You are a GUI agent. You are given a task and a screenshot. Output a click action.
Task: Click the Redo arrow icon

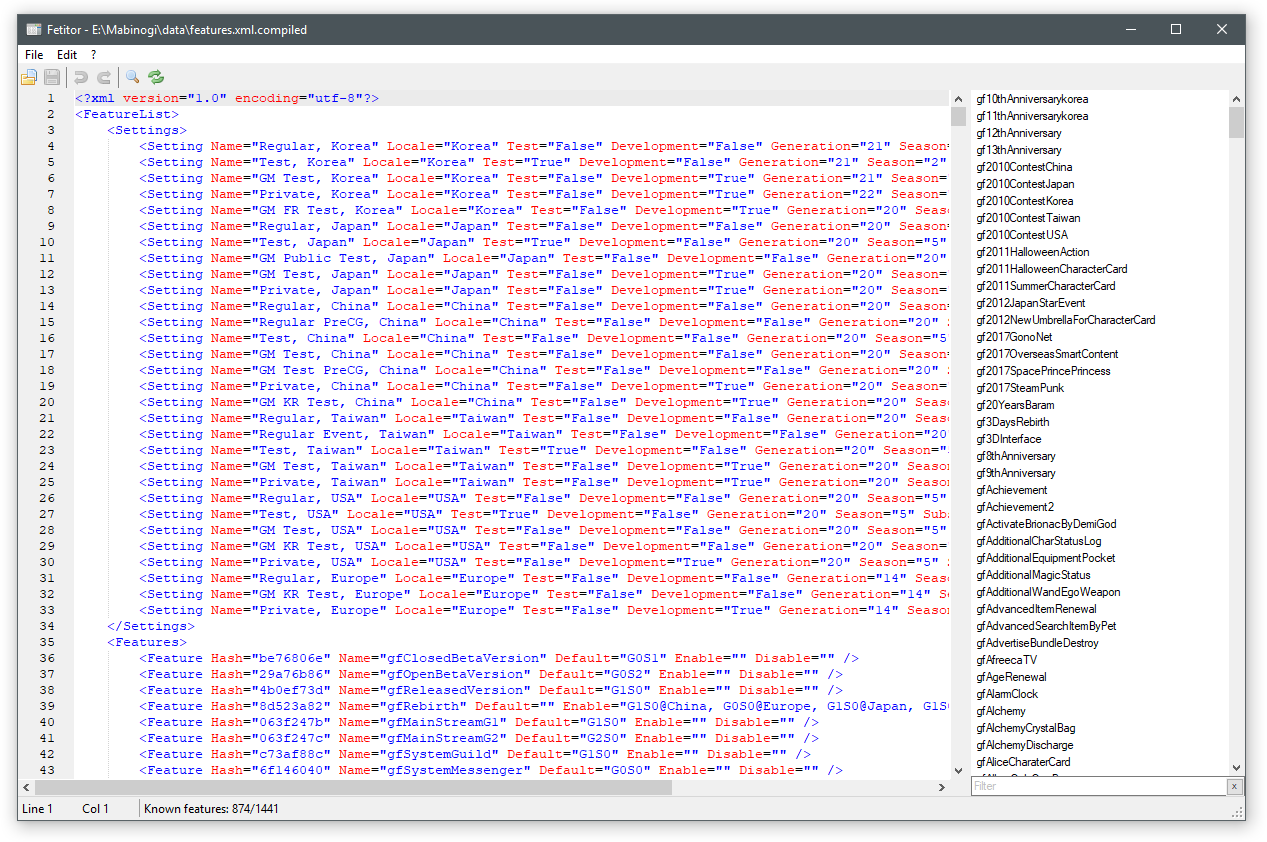(104, 77)
